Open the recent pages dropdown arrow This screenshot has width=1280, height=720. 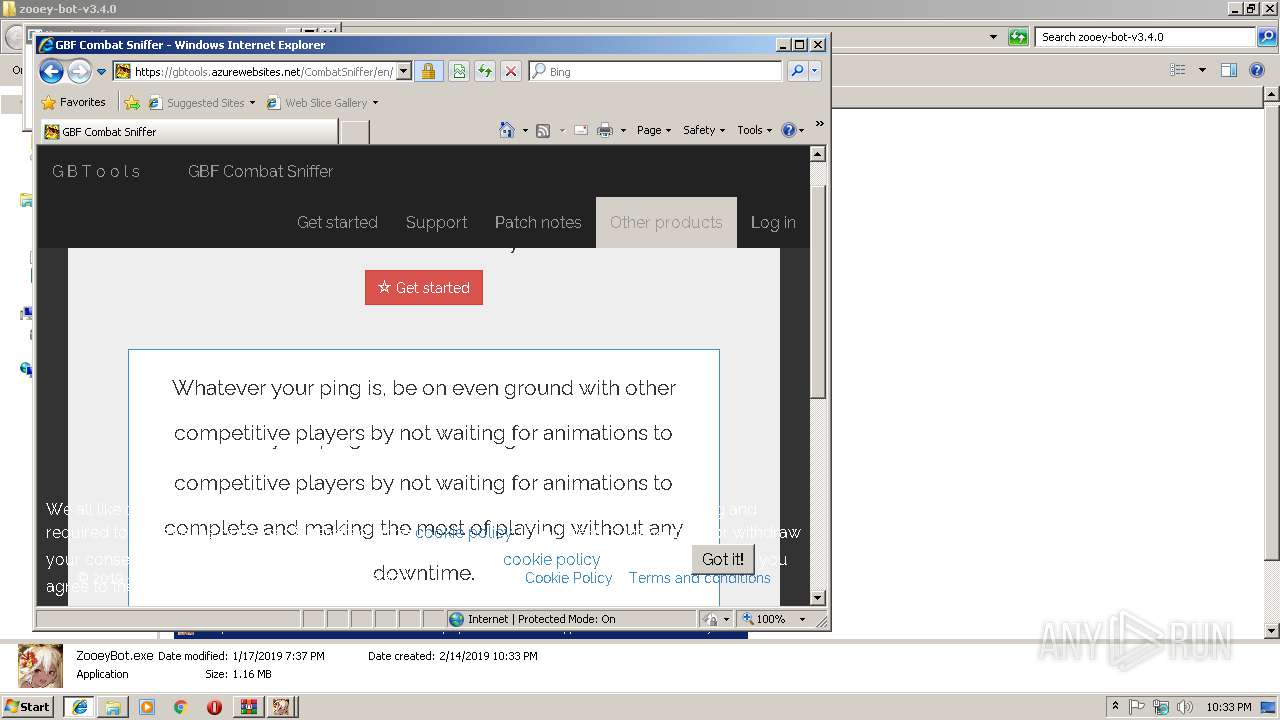tap(101, 72)
